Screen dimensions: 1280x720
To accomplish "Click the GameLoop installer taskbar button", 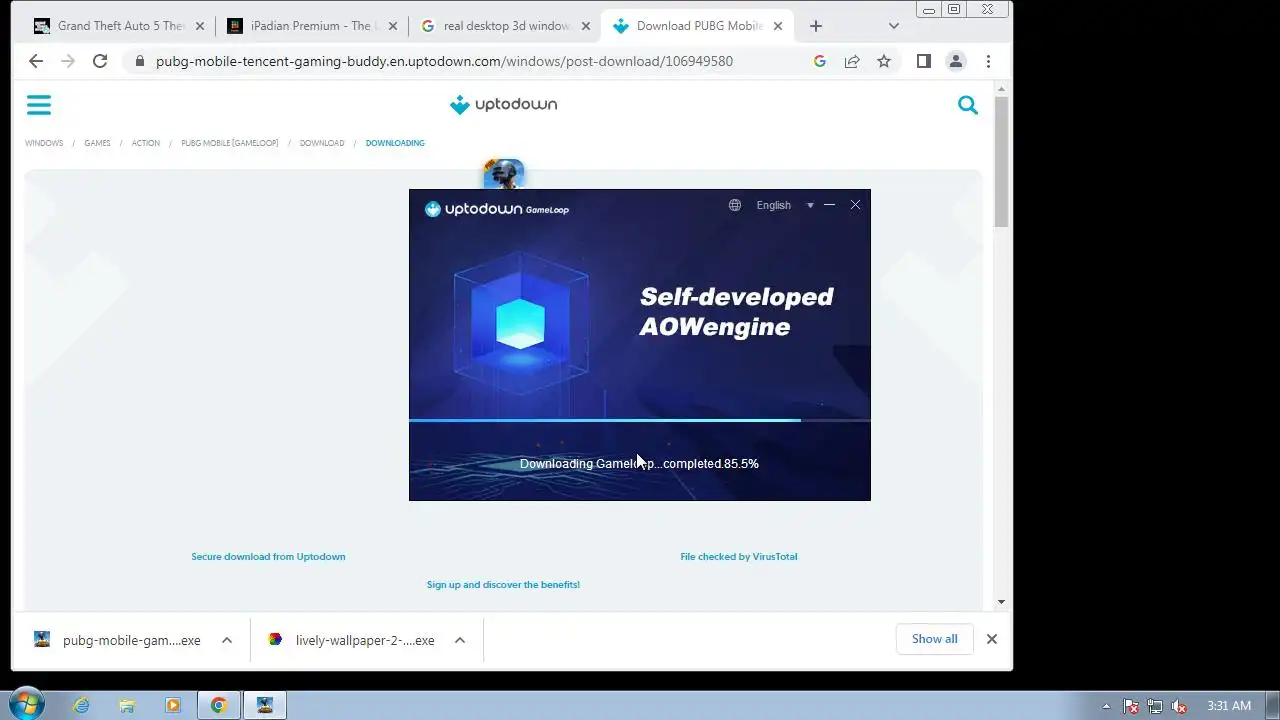I will click(x=265, y=705).
